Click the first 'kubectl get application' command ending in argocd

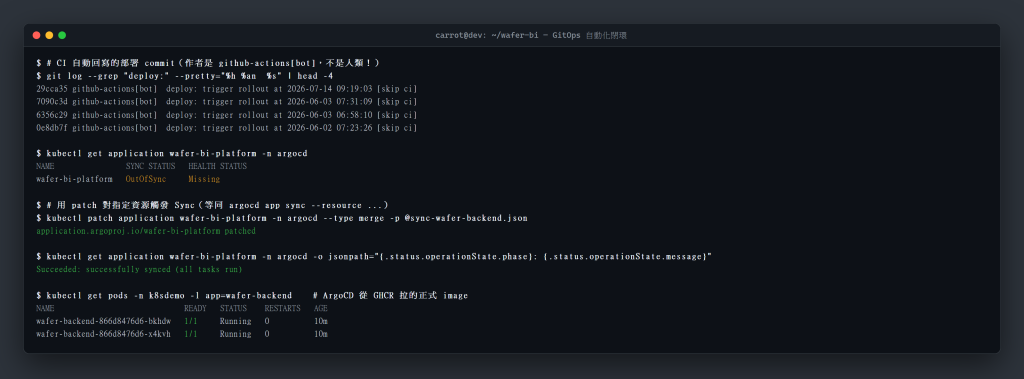172,154
